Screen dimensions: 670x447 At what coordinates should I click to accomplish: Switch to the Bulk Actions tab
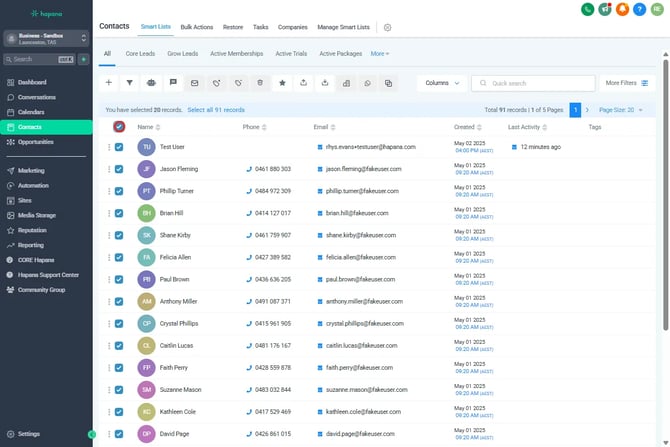tap(197, 27)
